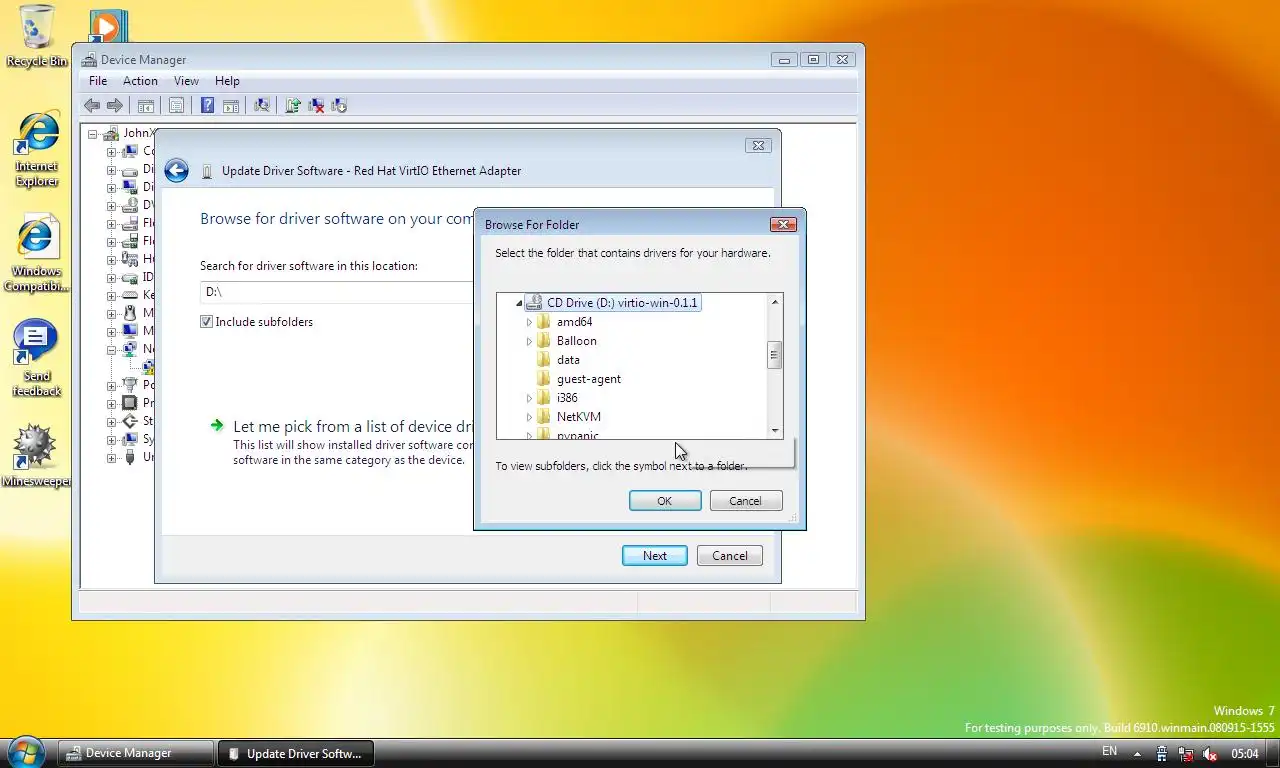The height and width of the screenshot is (768, 1280).
Task: Click the Scan for hardware changes toolbar icon
Action: (262, 105)
